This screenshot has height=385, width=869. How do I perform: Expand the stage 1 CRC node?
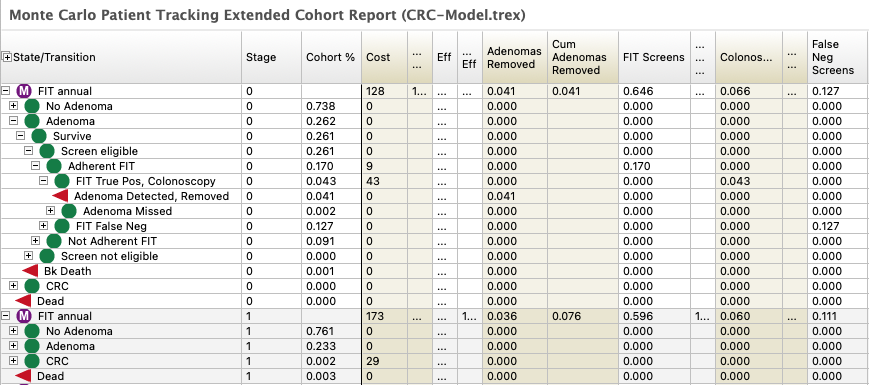coord(14,361)
